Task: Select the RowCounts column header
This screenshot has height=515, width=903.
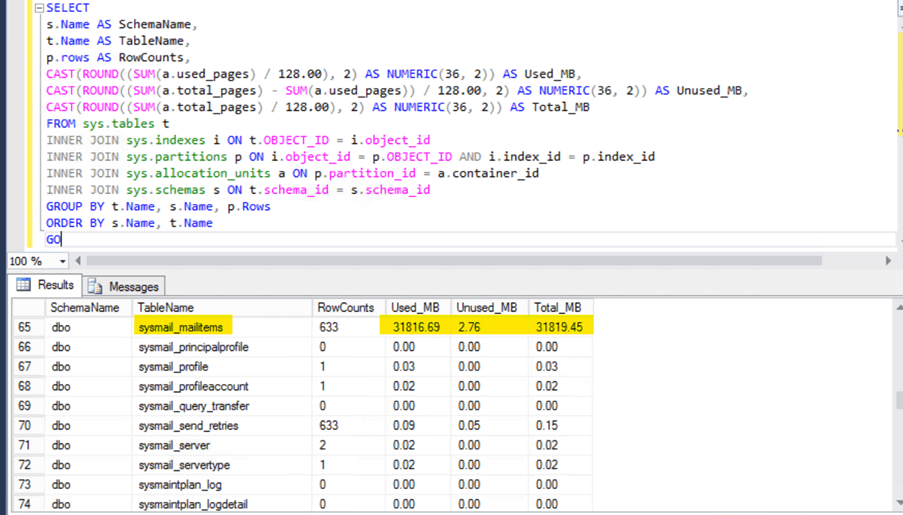Action: pyautogui.click(x=344, y=307)
